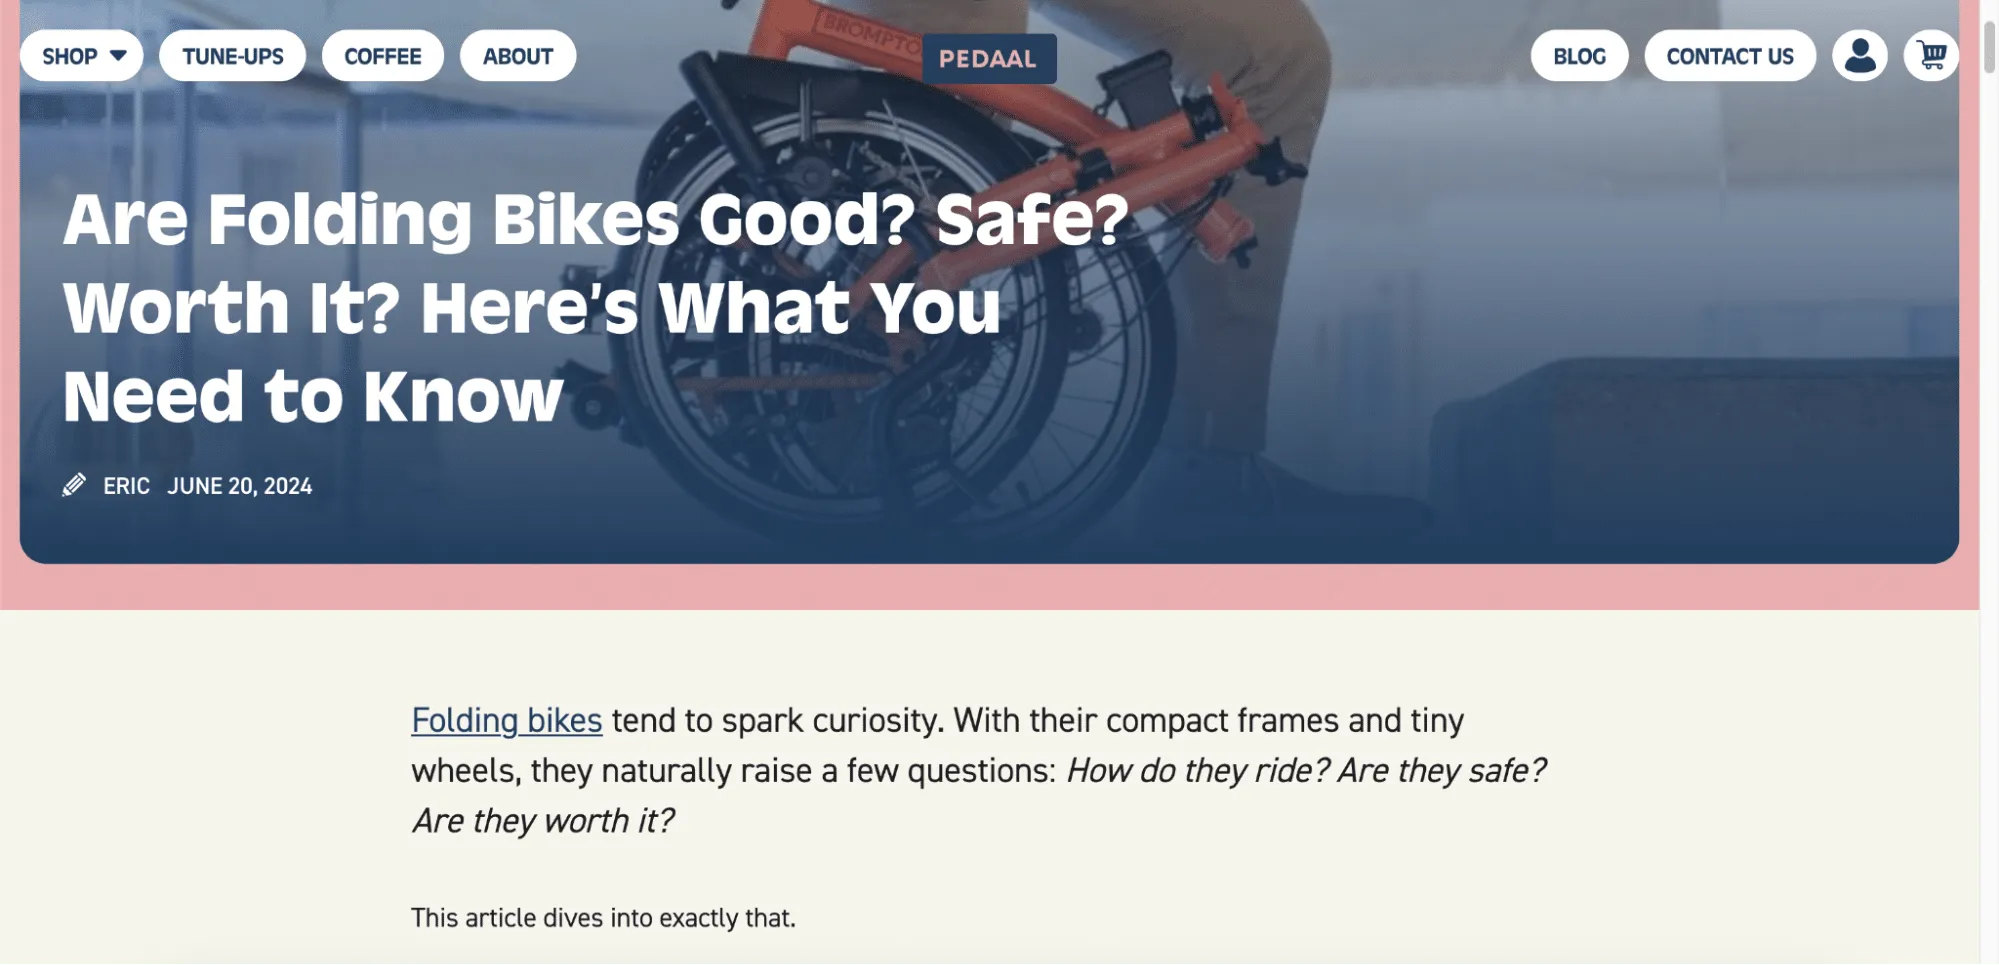This screenshot has height=965, width=1999.
Task: Open the TUNE-UPS menu item
Action: [233, 56]
